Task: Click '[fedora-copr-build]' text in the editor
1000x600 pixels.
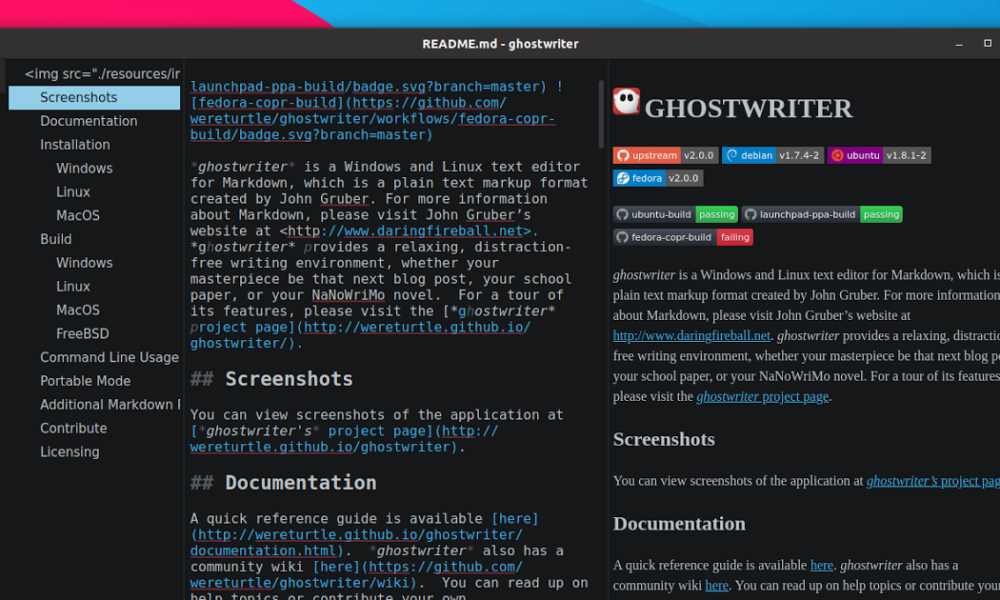Action: pos(267,103)
